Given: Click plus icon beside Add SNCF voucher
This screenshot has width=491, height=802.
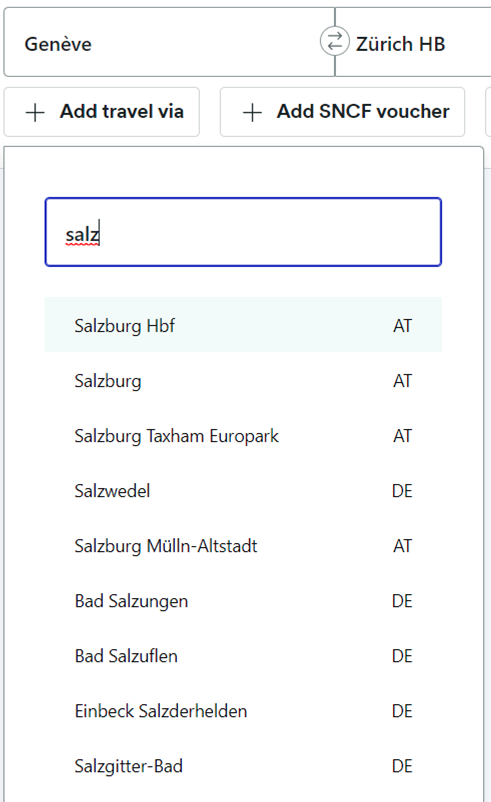Looking at the screenshot, I should click(252, 112).
